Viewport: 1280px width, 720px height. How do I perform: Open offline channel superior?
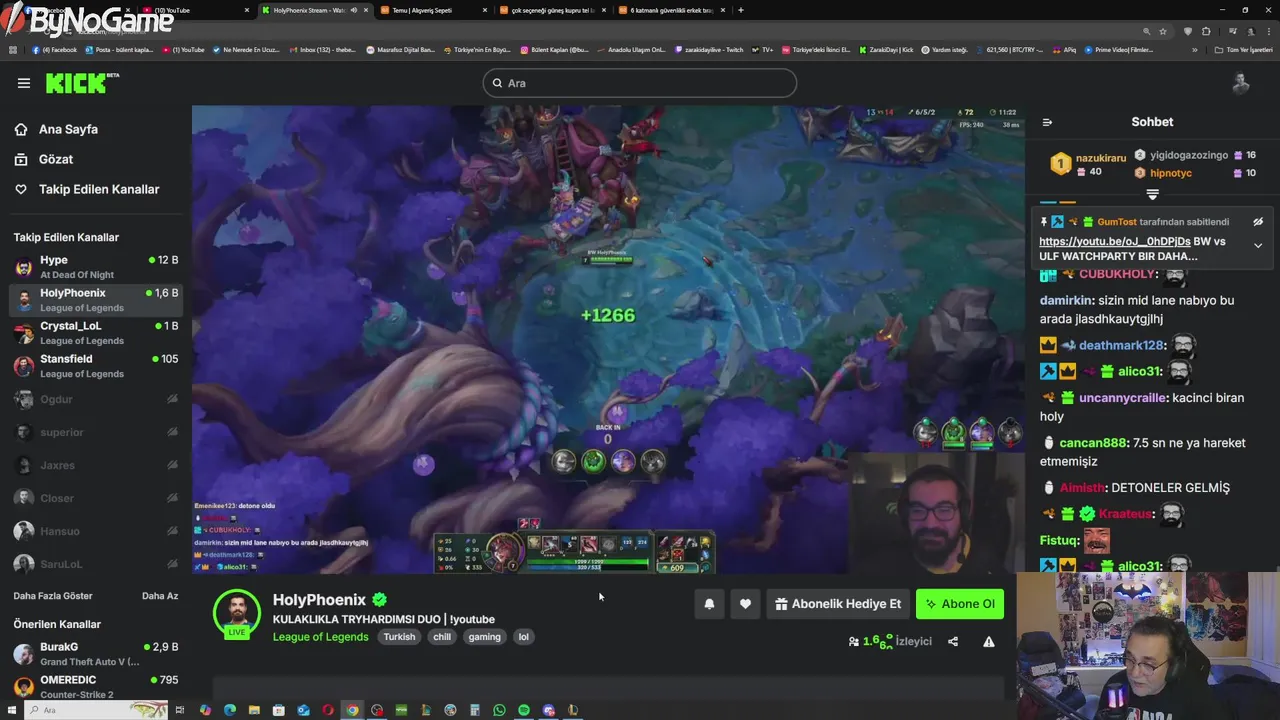click(x=96, y=432)
